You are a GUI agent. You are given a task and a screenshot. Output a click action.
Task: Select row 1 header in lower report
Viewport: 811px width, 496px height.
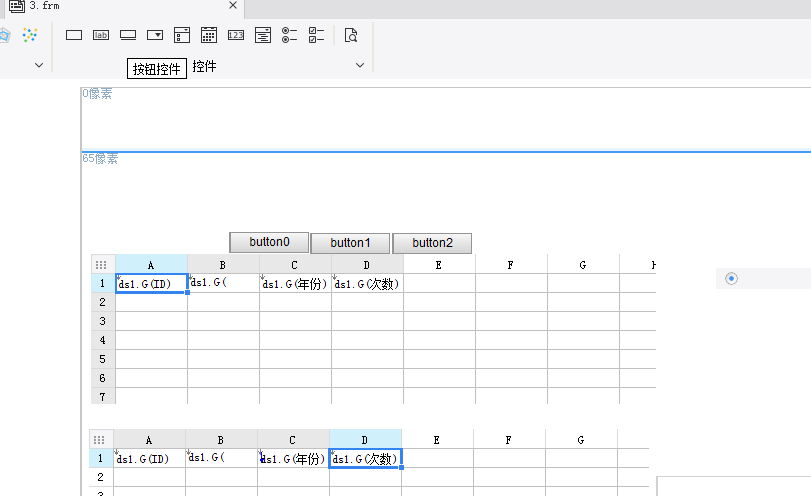(100, 458)
